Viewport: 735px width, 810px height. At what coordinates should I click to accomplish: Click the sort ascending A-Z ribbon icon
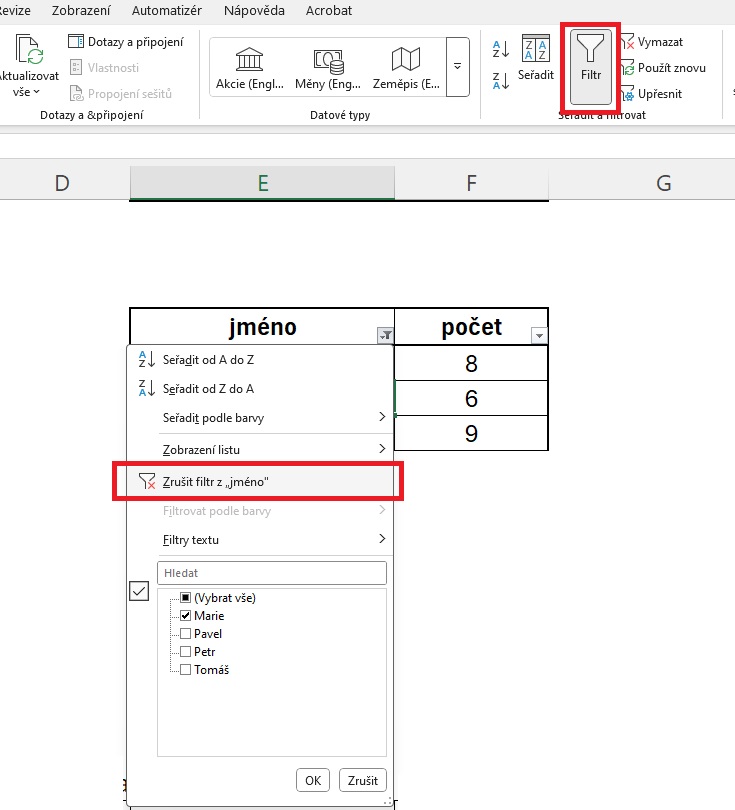point(501,46)
